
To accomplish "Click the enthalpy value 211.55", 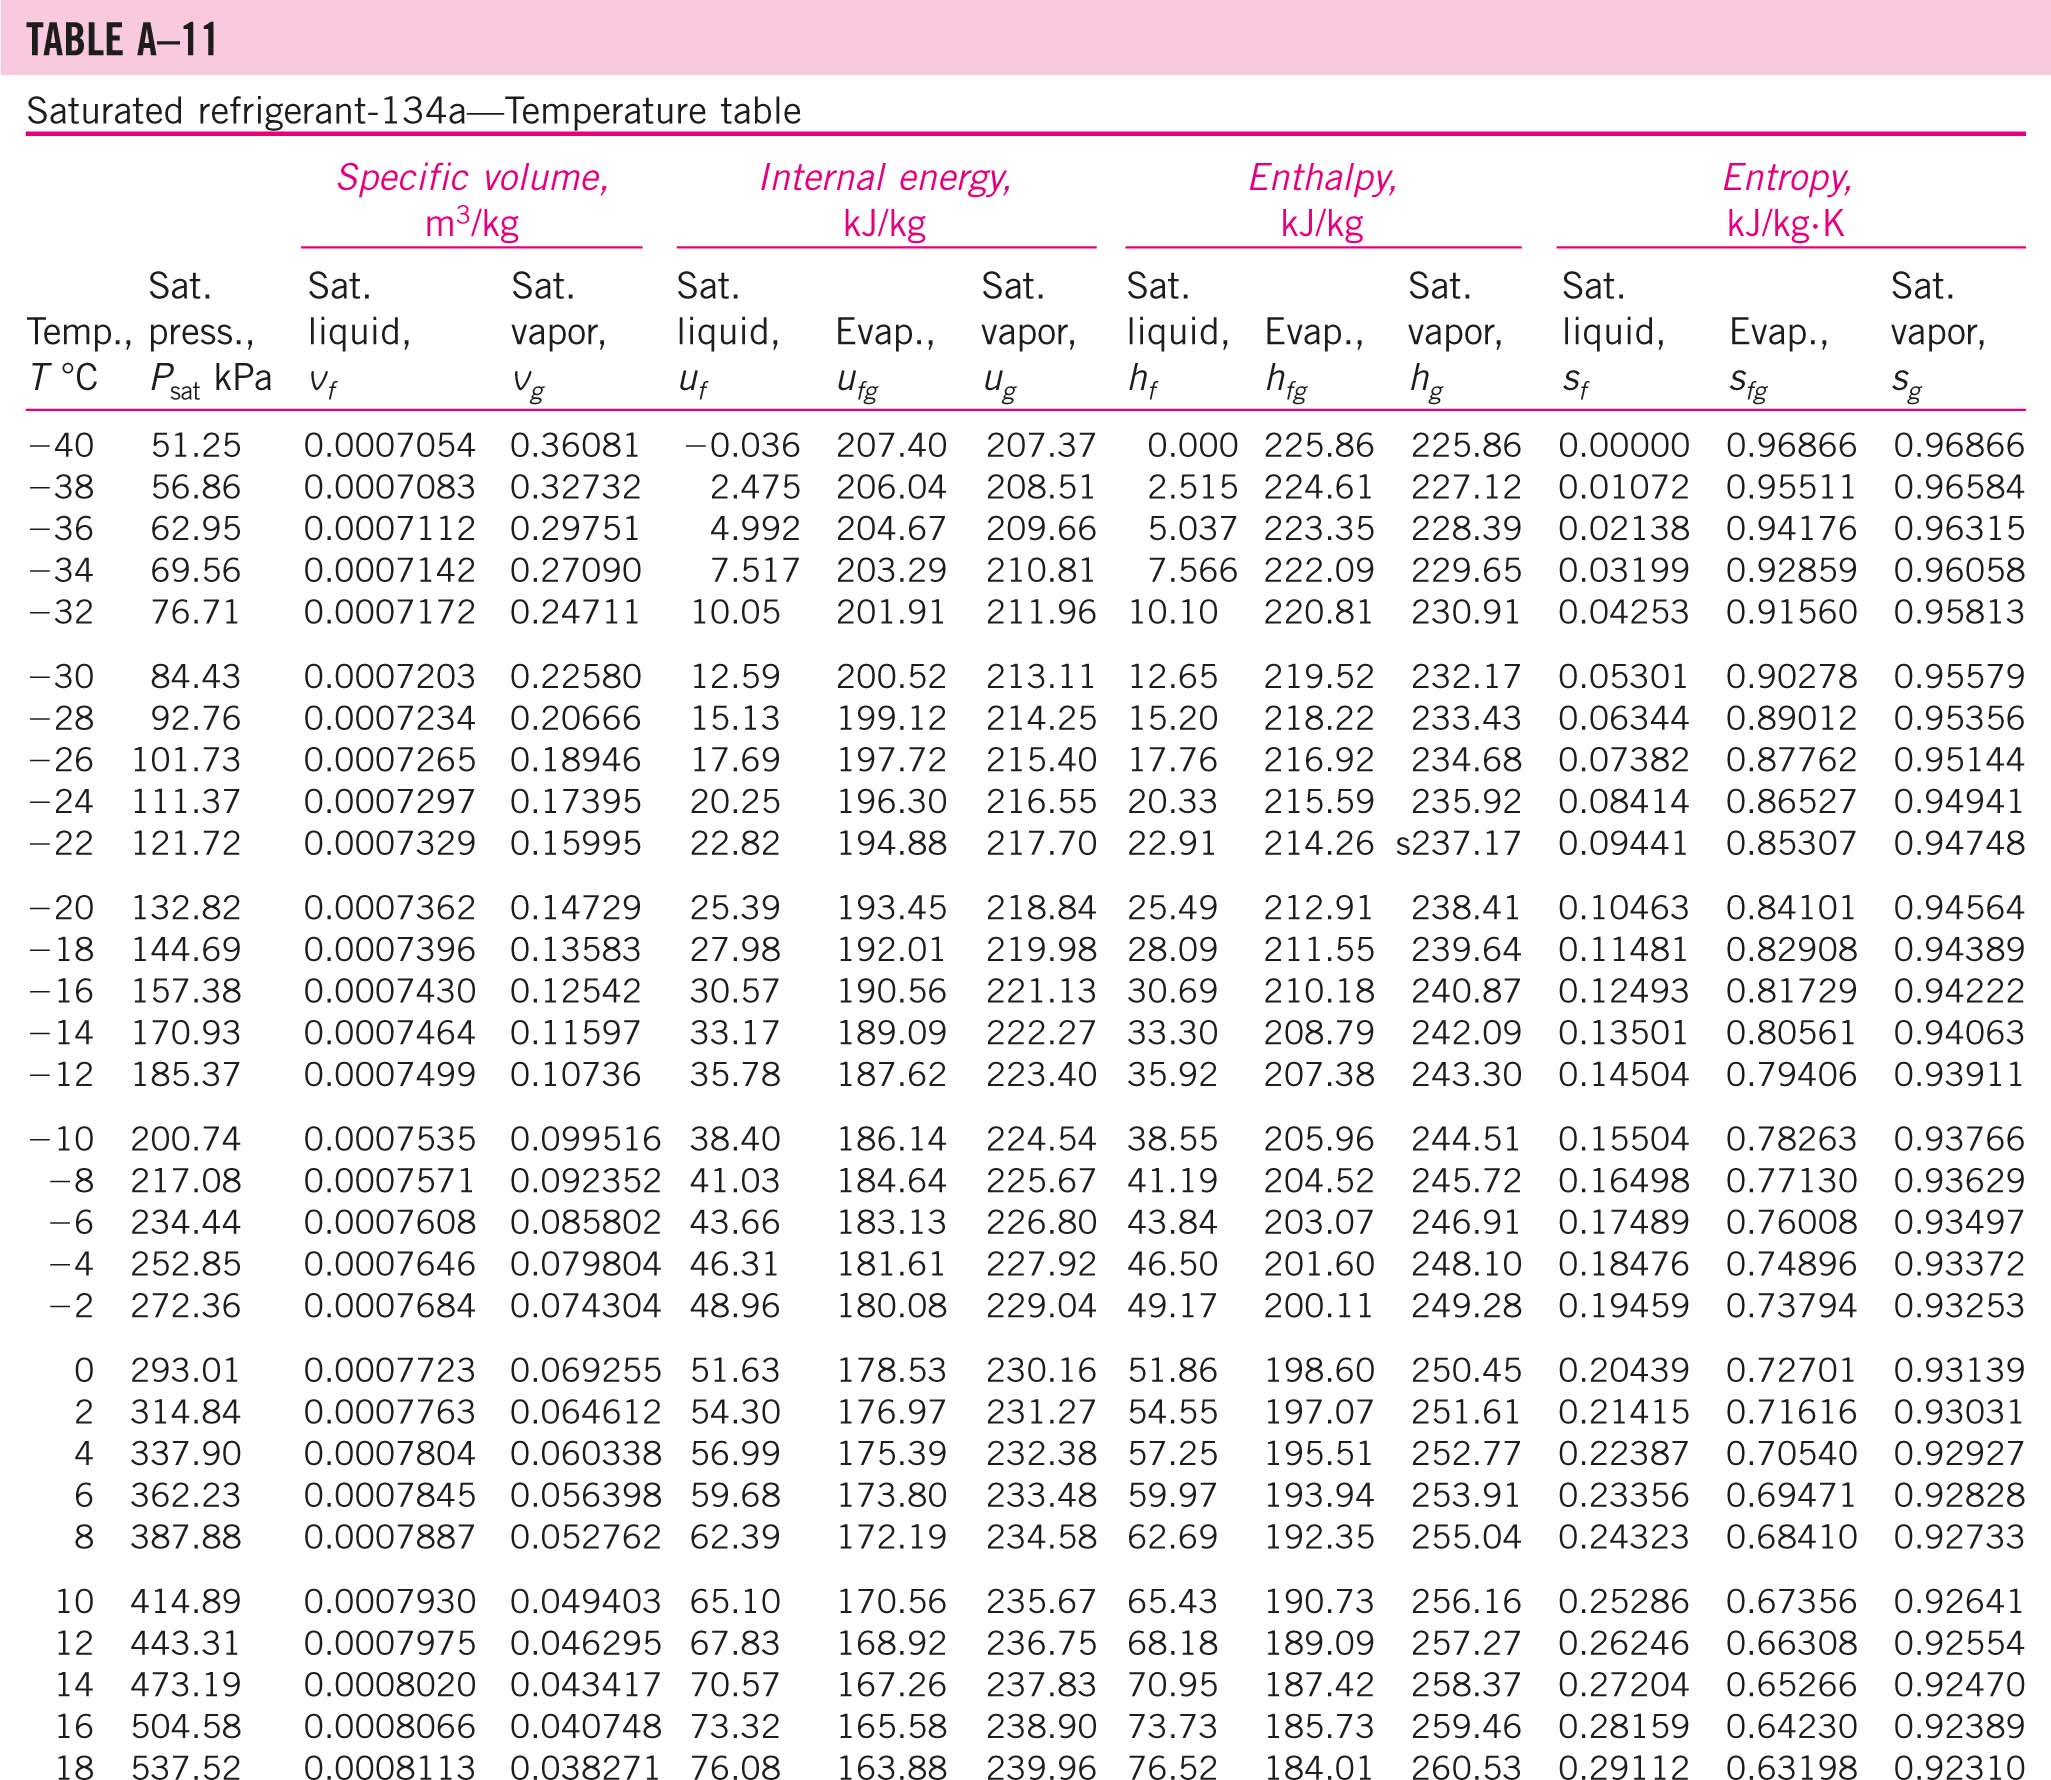I will click(x=1319, y=950).
